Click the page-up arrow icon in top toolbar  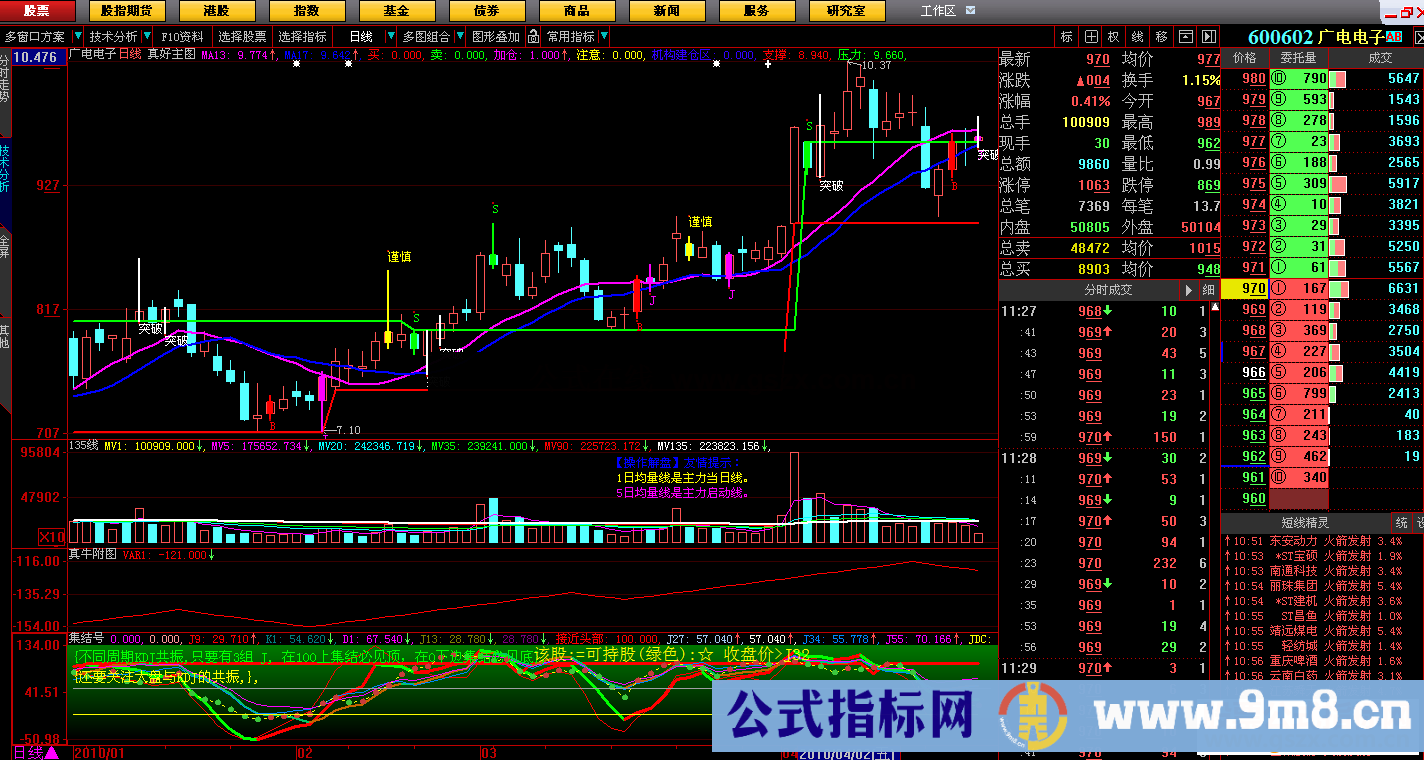(x=1185, y=36)
